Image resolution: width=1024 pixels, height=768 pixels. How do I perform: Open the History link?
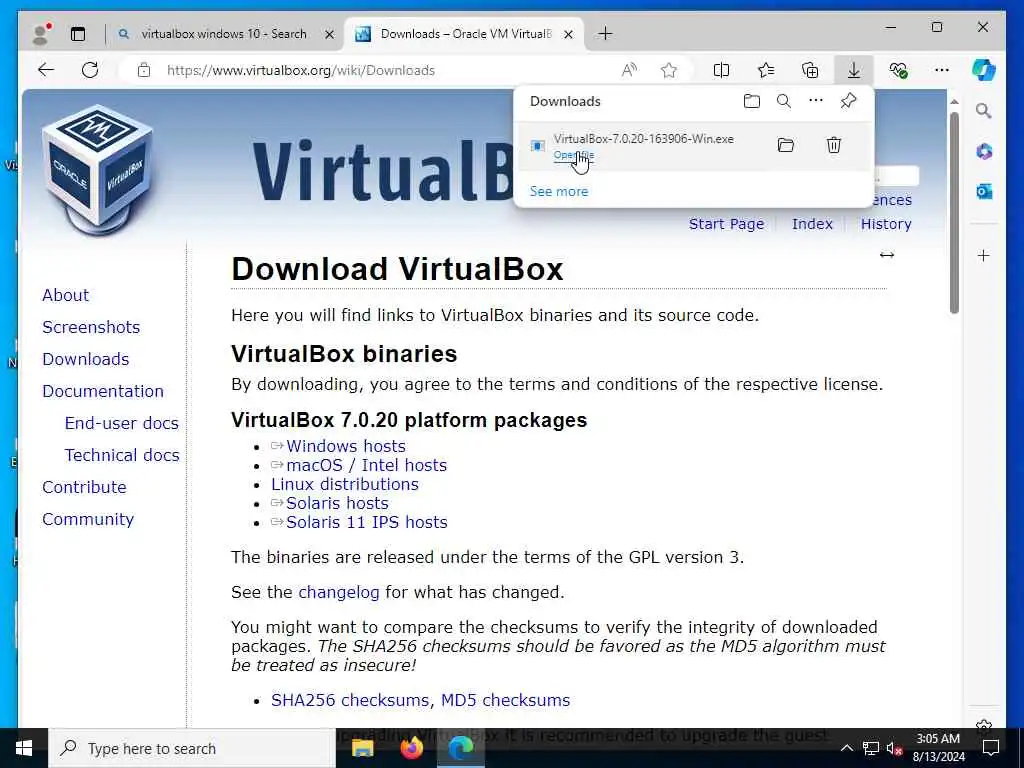click(x=886, y=224)
